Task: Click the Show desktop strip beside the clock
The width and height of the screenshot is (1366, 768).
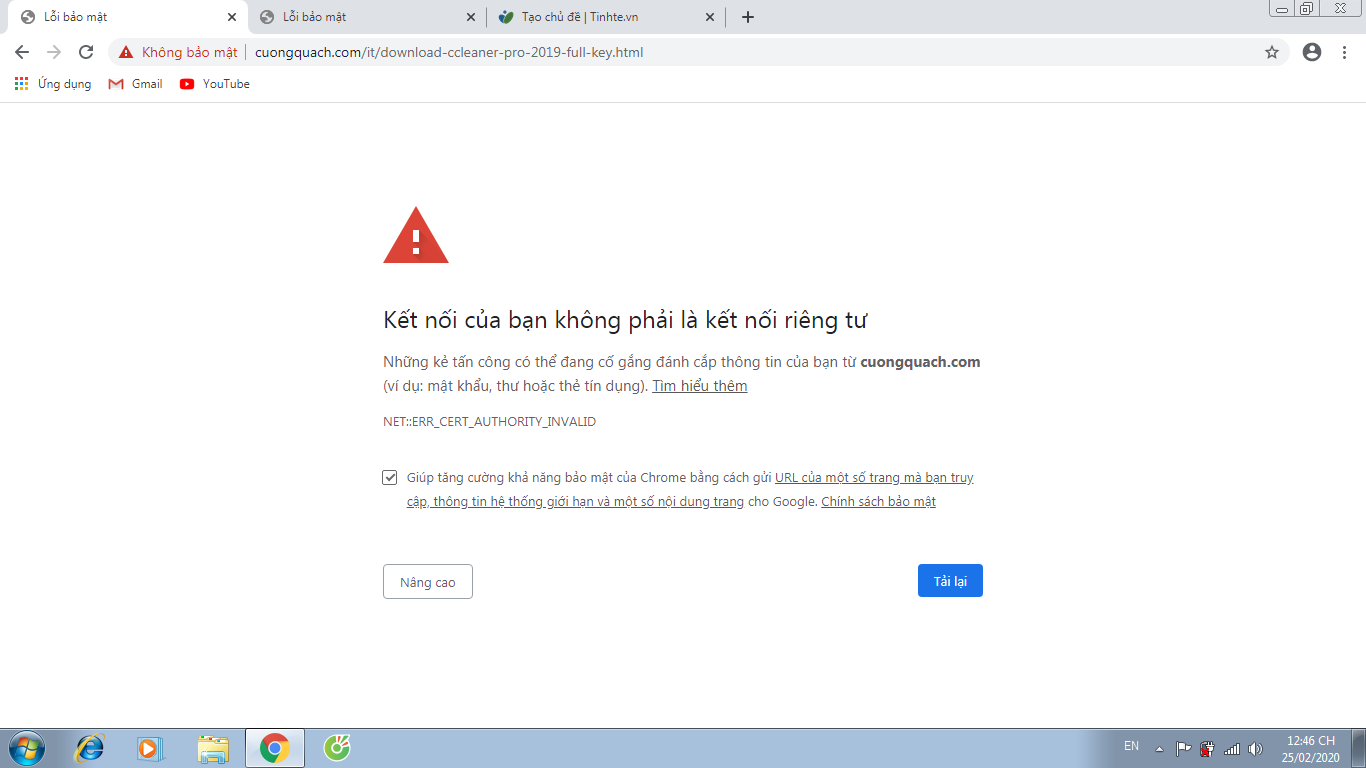Action: point(1358,748)
